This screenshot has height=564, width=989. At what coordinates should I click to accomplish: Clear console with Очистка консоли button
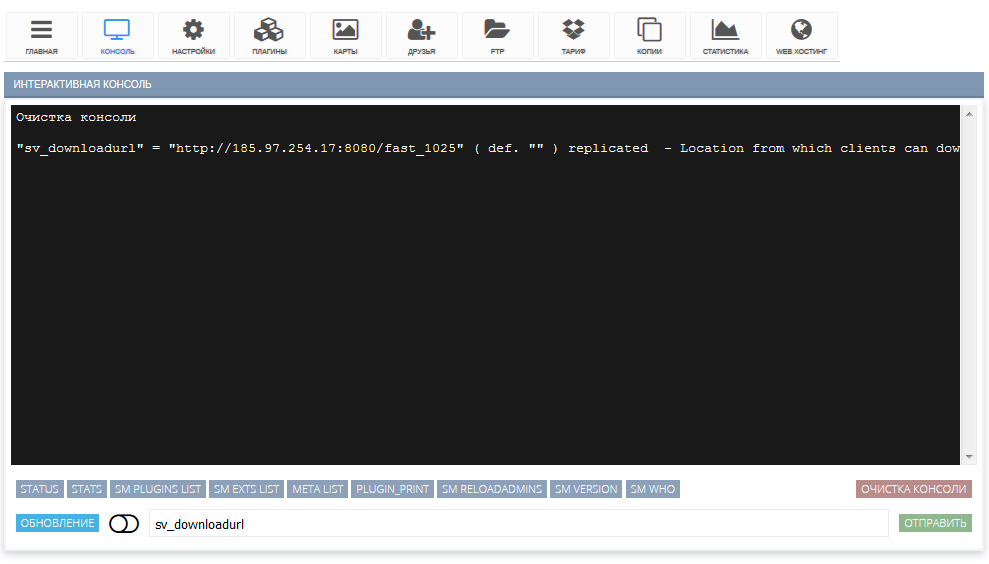(913, 489)
